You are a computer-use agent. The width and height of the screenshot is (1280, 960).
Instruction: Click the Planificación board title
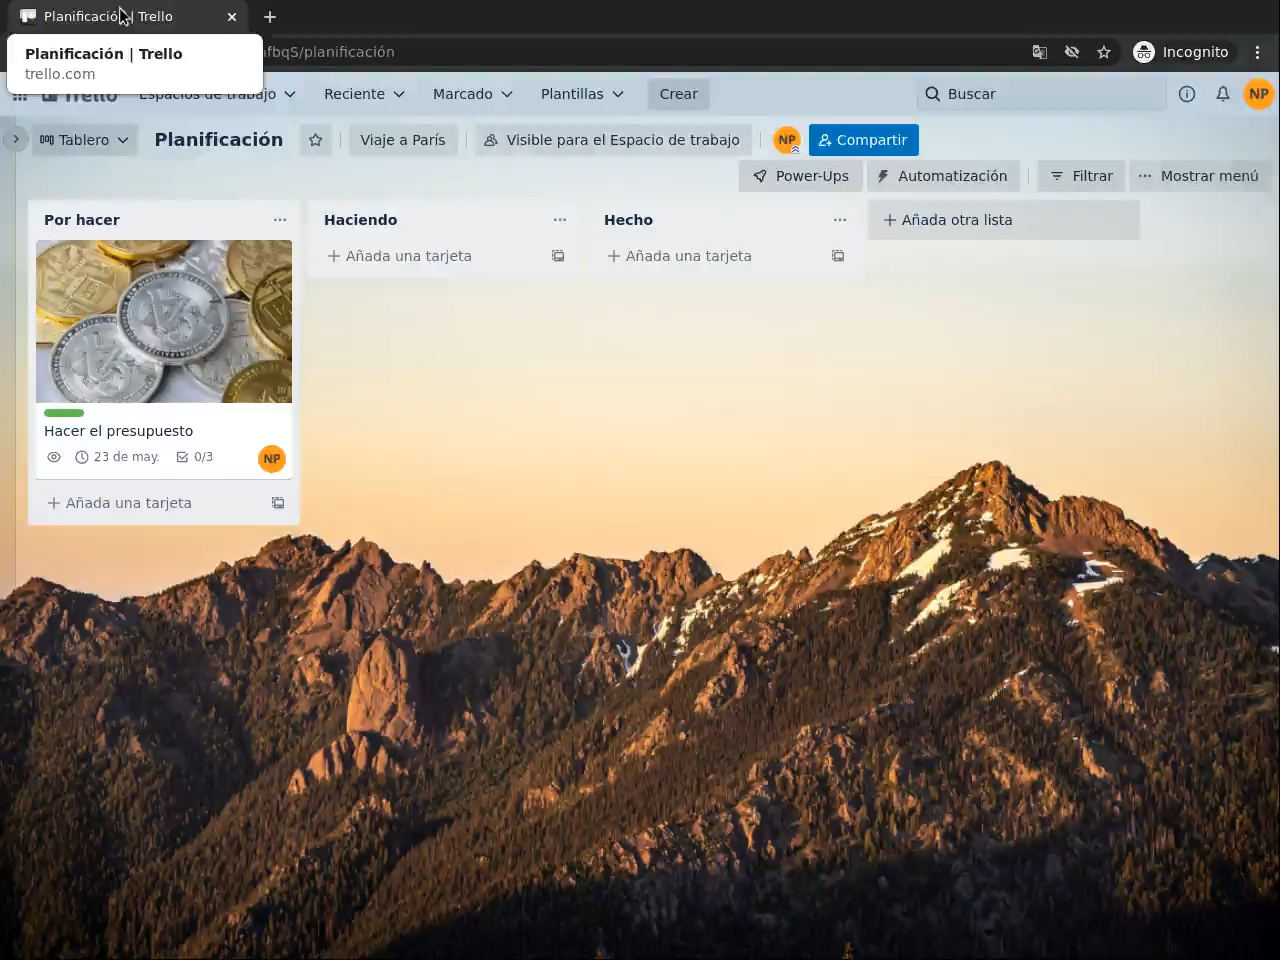point(219,140)
